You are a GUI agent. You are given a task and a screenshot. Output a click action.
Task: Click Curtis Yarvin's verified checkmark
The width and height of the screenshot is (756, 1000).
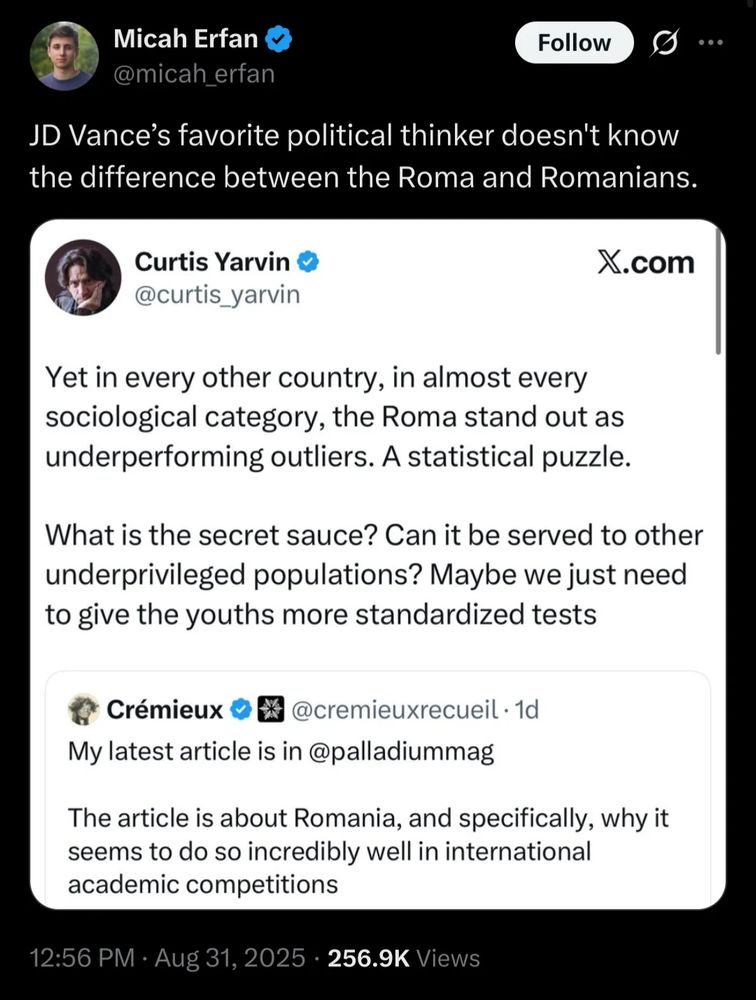(x=307, y=261)
